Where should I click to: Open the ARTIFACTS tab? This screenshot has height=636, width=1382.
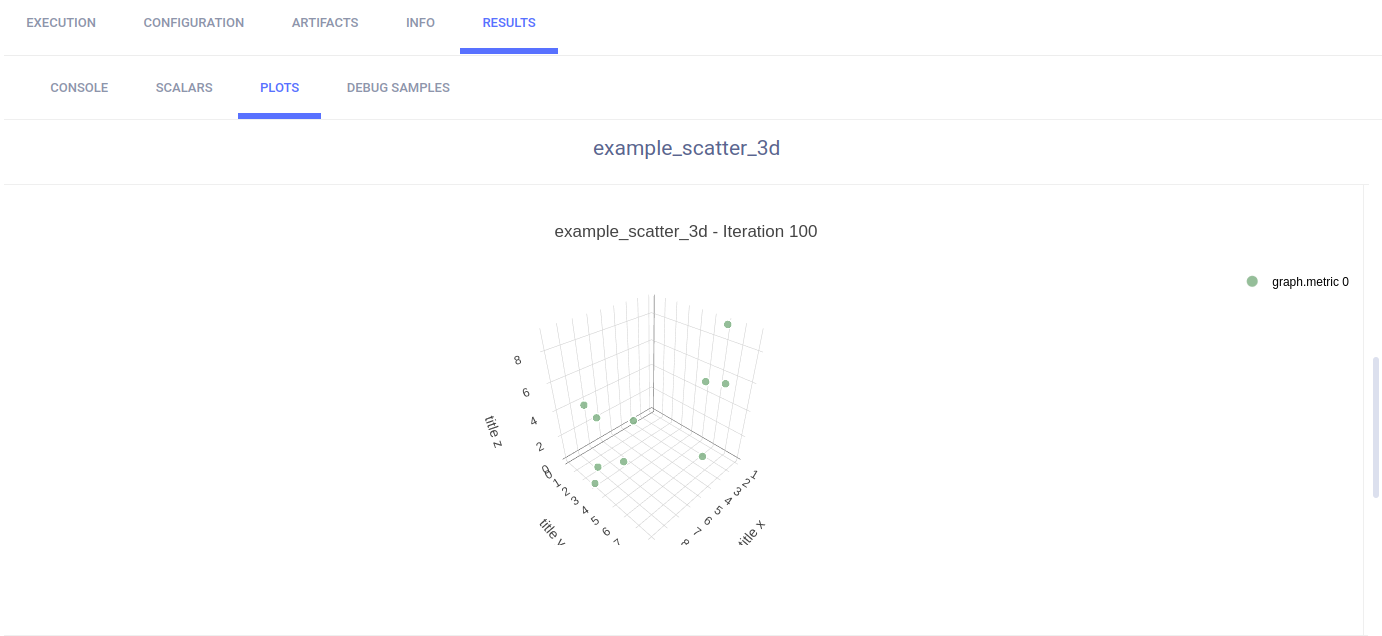tap(325, 23)
